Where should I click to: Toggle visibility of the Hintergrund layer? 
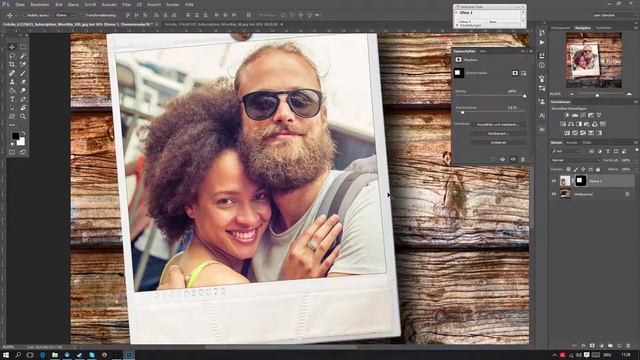coord(554,194)
